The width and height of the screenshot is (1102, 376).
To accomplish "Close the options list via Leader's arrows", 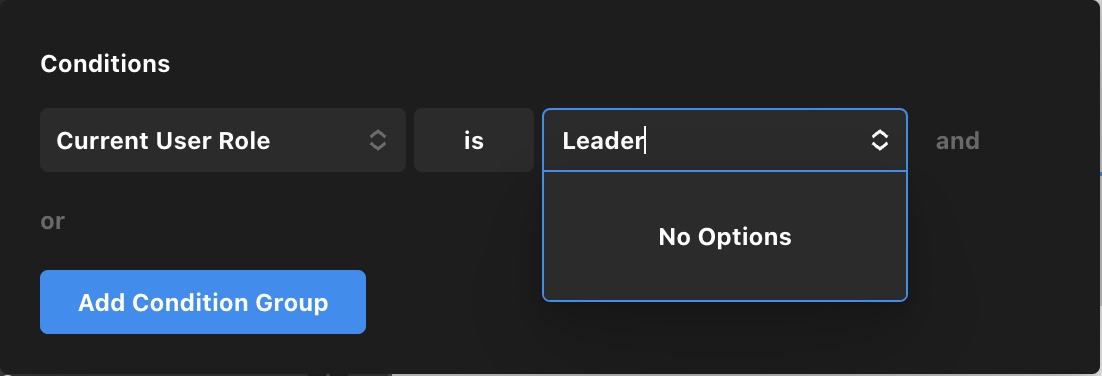I will (879, 140).
